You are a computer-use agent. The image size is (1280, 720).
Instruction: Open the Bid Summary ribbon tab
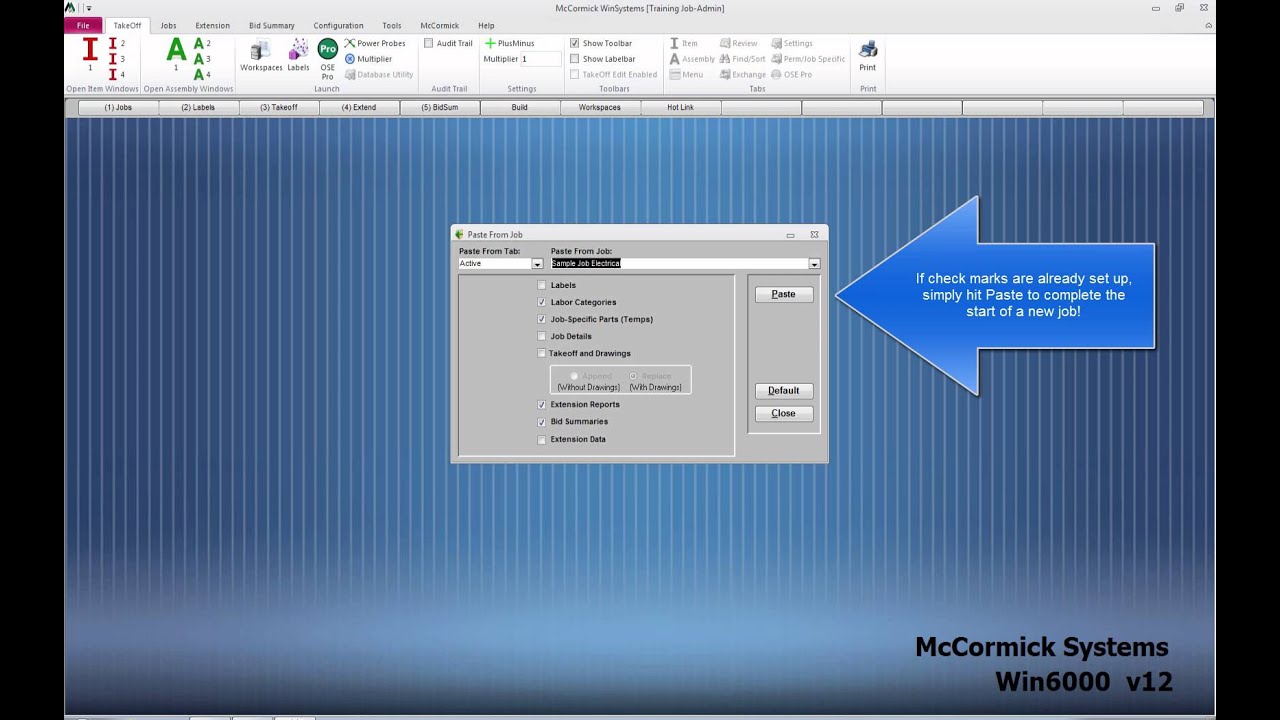tap(272, 25)
